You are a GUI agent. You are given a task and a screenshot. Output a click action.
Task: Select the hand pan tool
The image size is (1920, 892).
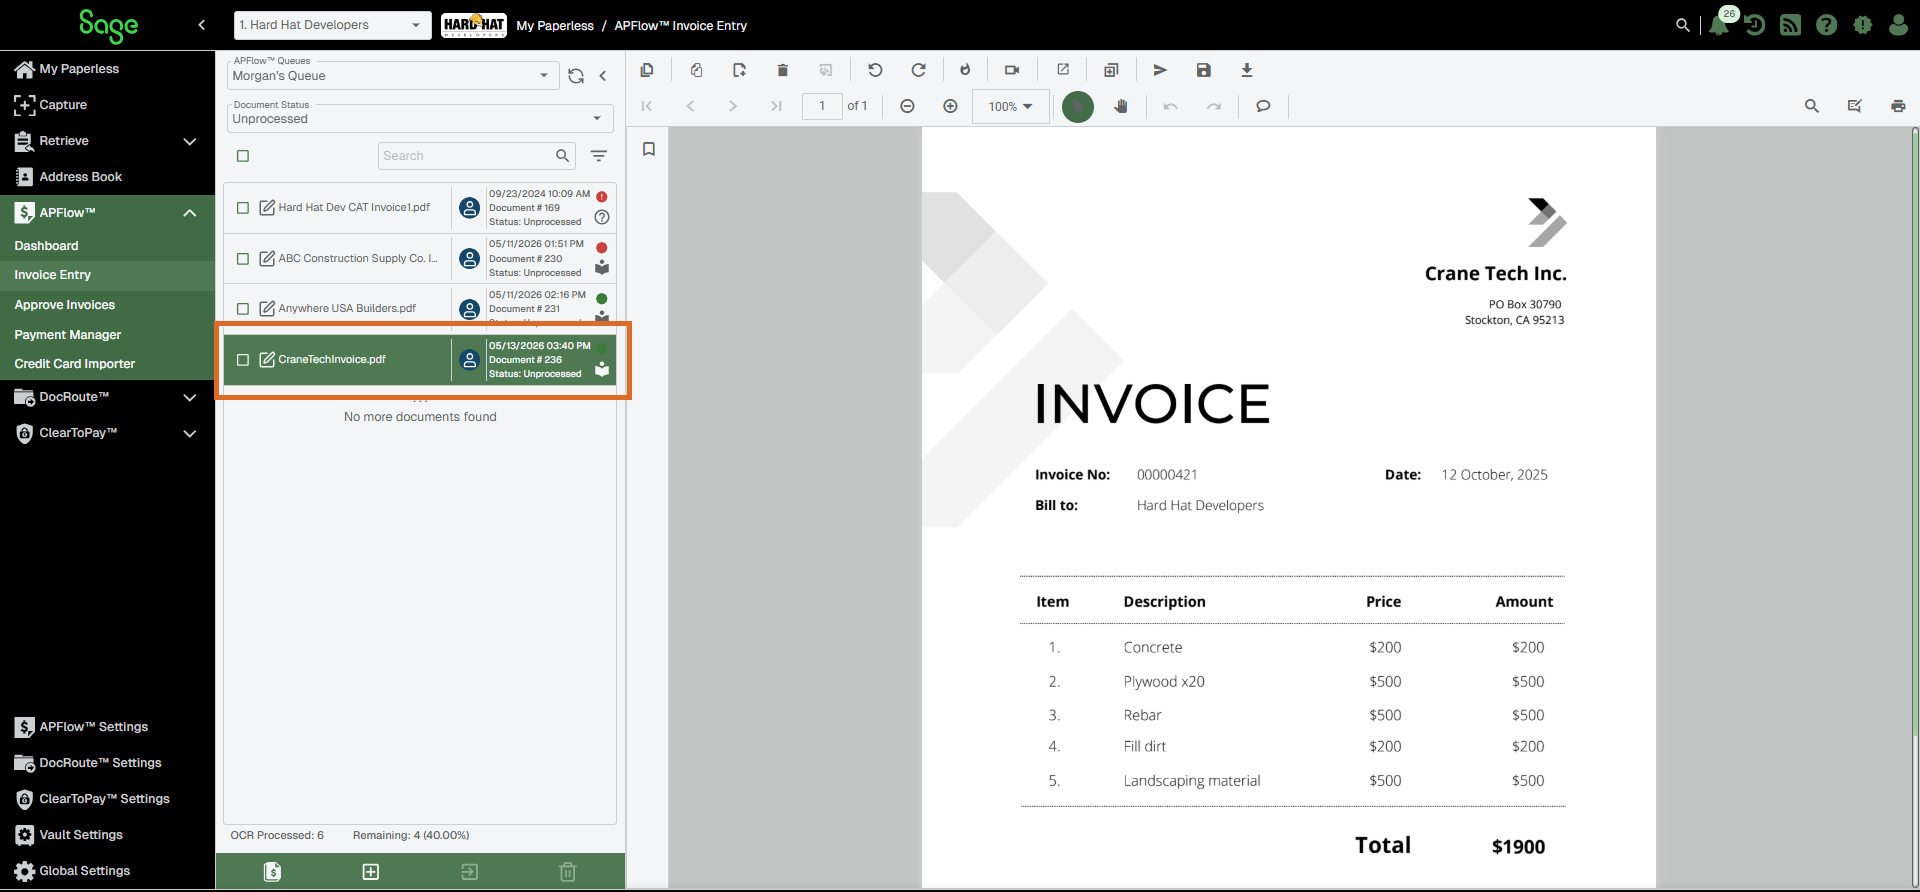tap(1121, 106)
